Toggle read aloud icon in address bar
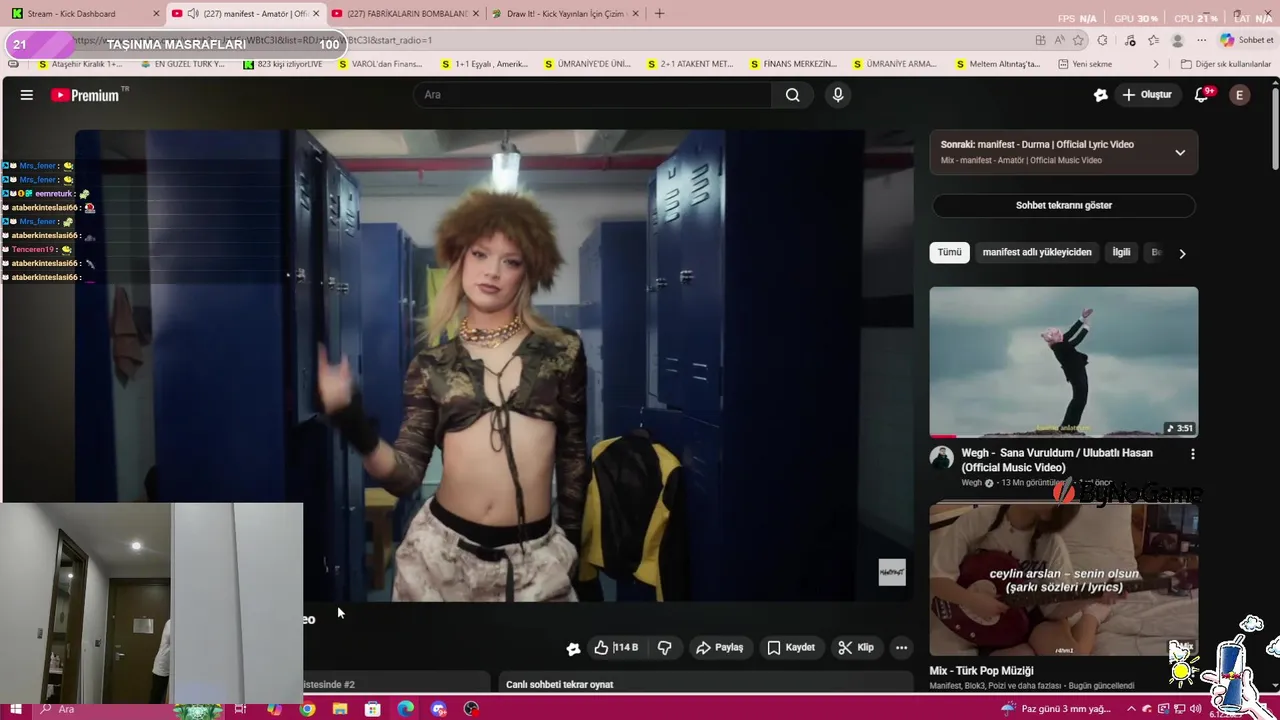Viewport: 1280px width, 720px height. click(x=1059, y=40)
